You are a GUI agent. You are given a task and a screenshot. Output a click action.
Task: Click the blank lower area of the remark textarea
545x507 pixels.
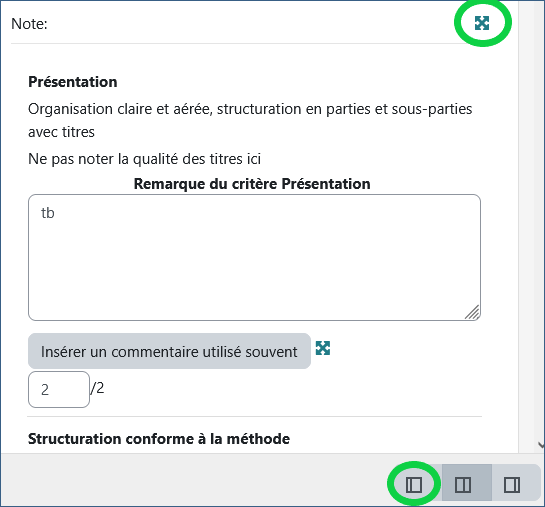254,275
